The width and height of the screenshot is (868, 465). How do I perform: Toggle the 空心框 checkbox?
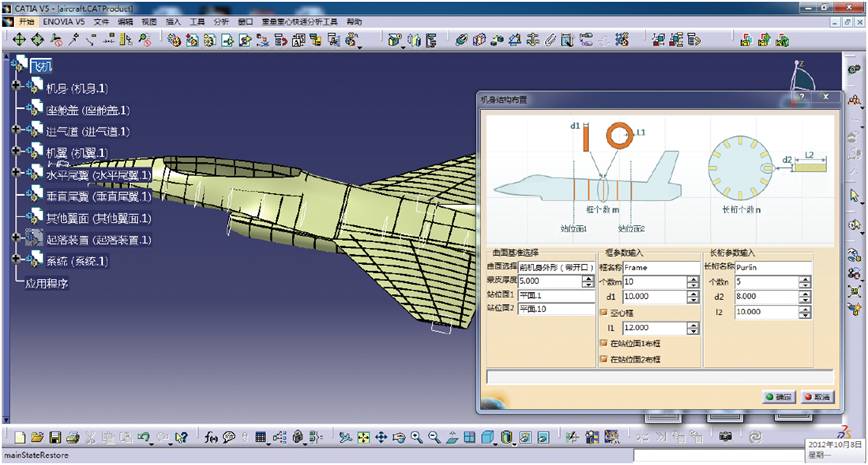603,313
